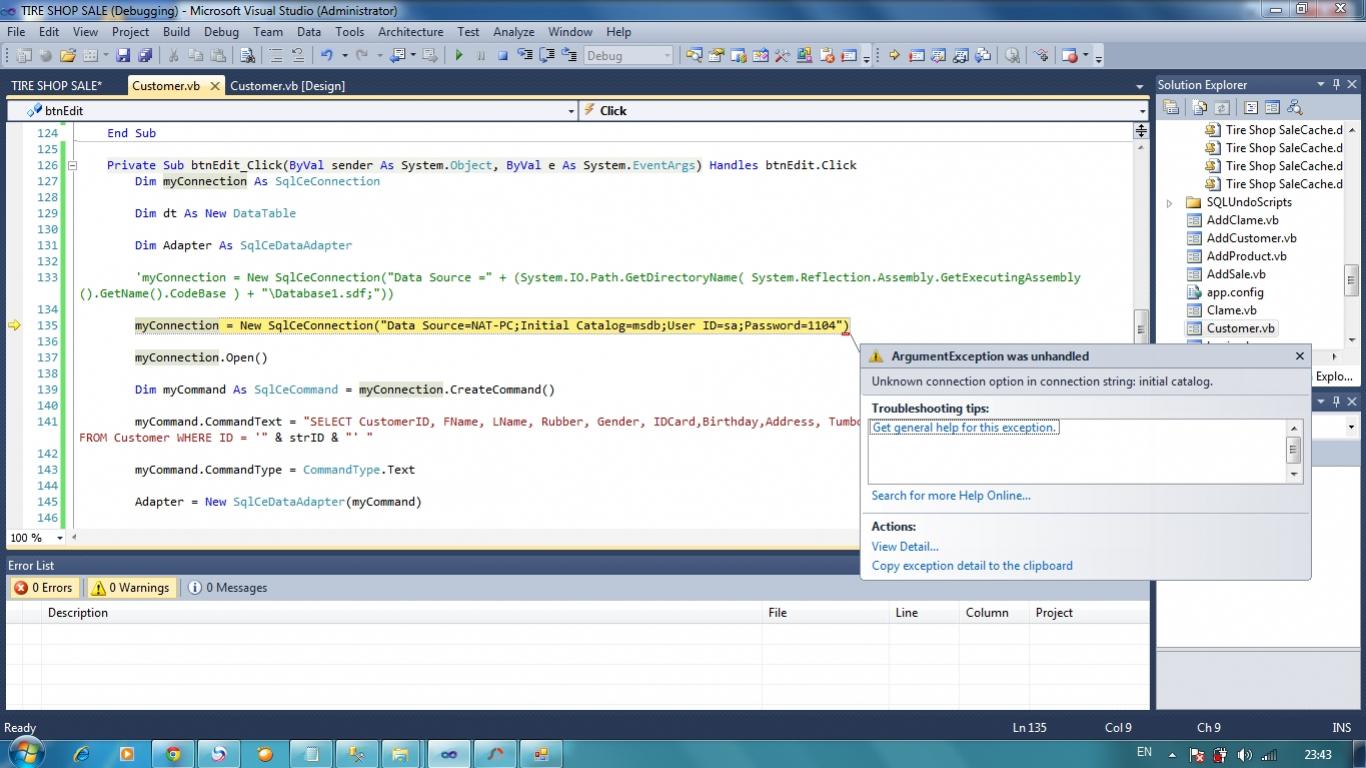1366x768 pixels.
Task: Pin the Solution Explorer panel with pushpin
Action: [1336, 84]
